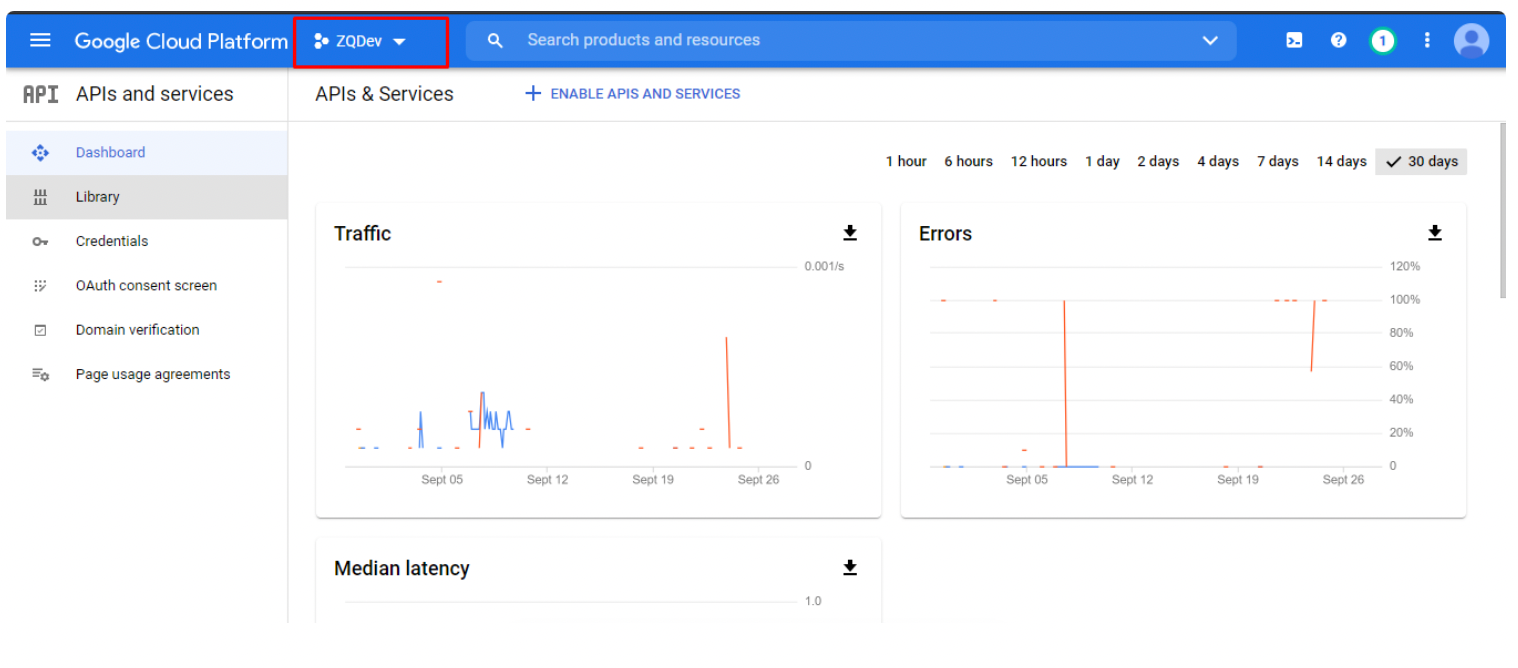
Task: Open Library in the sidebar
Action: (146, 197)
